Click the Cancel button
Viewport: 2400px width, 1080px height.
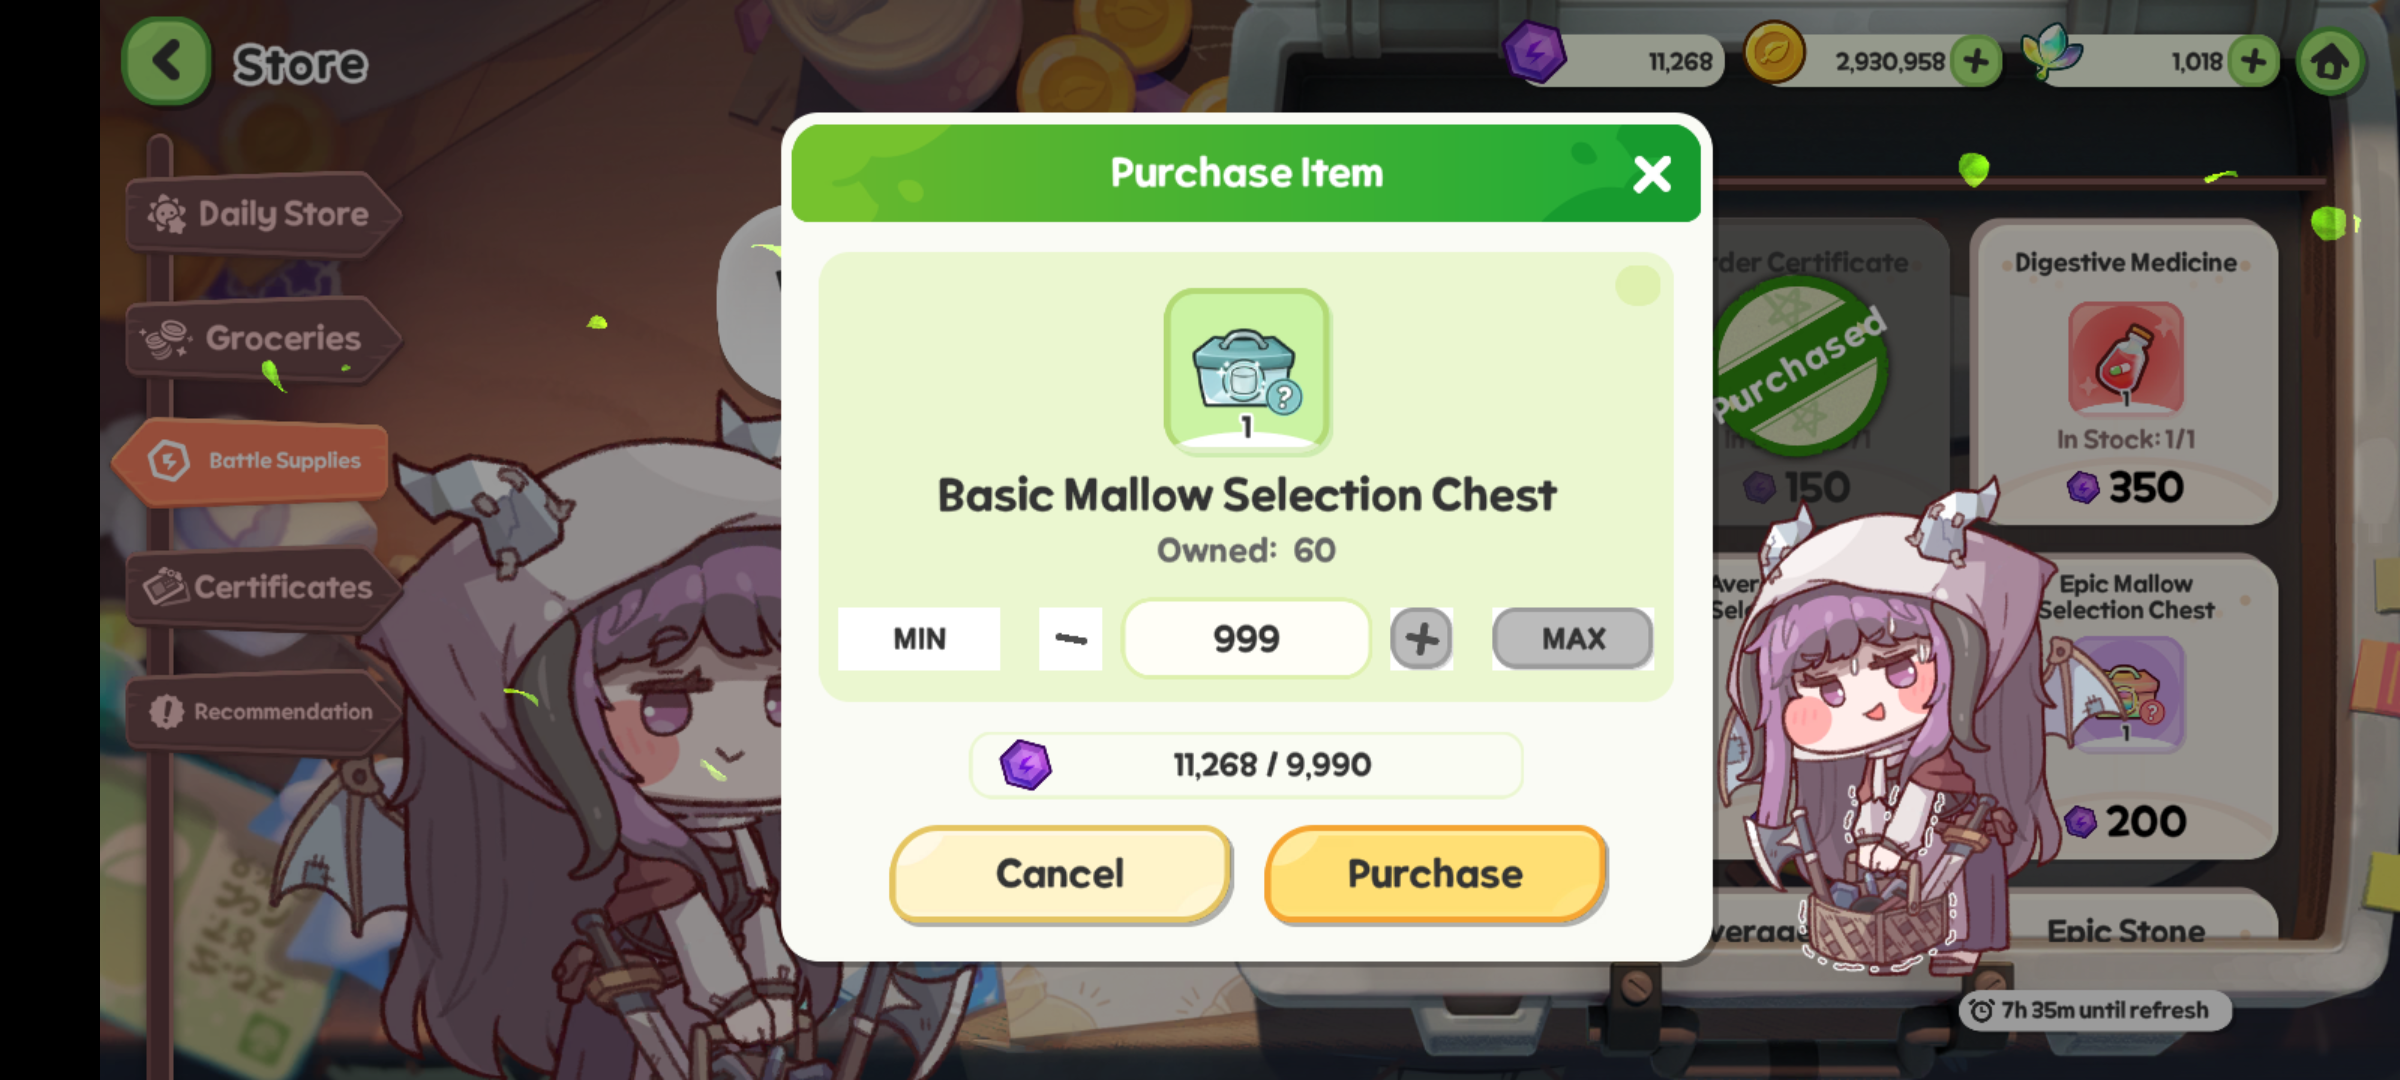pos(1060,874)
